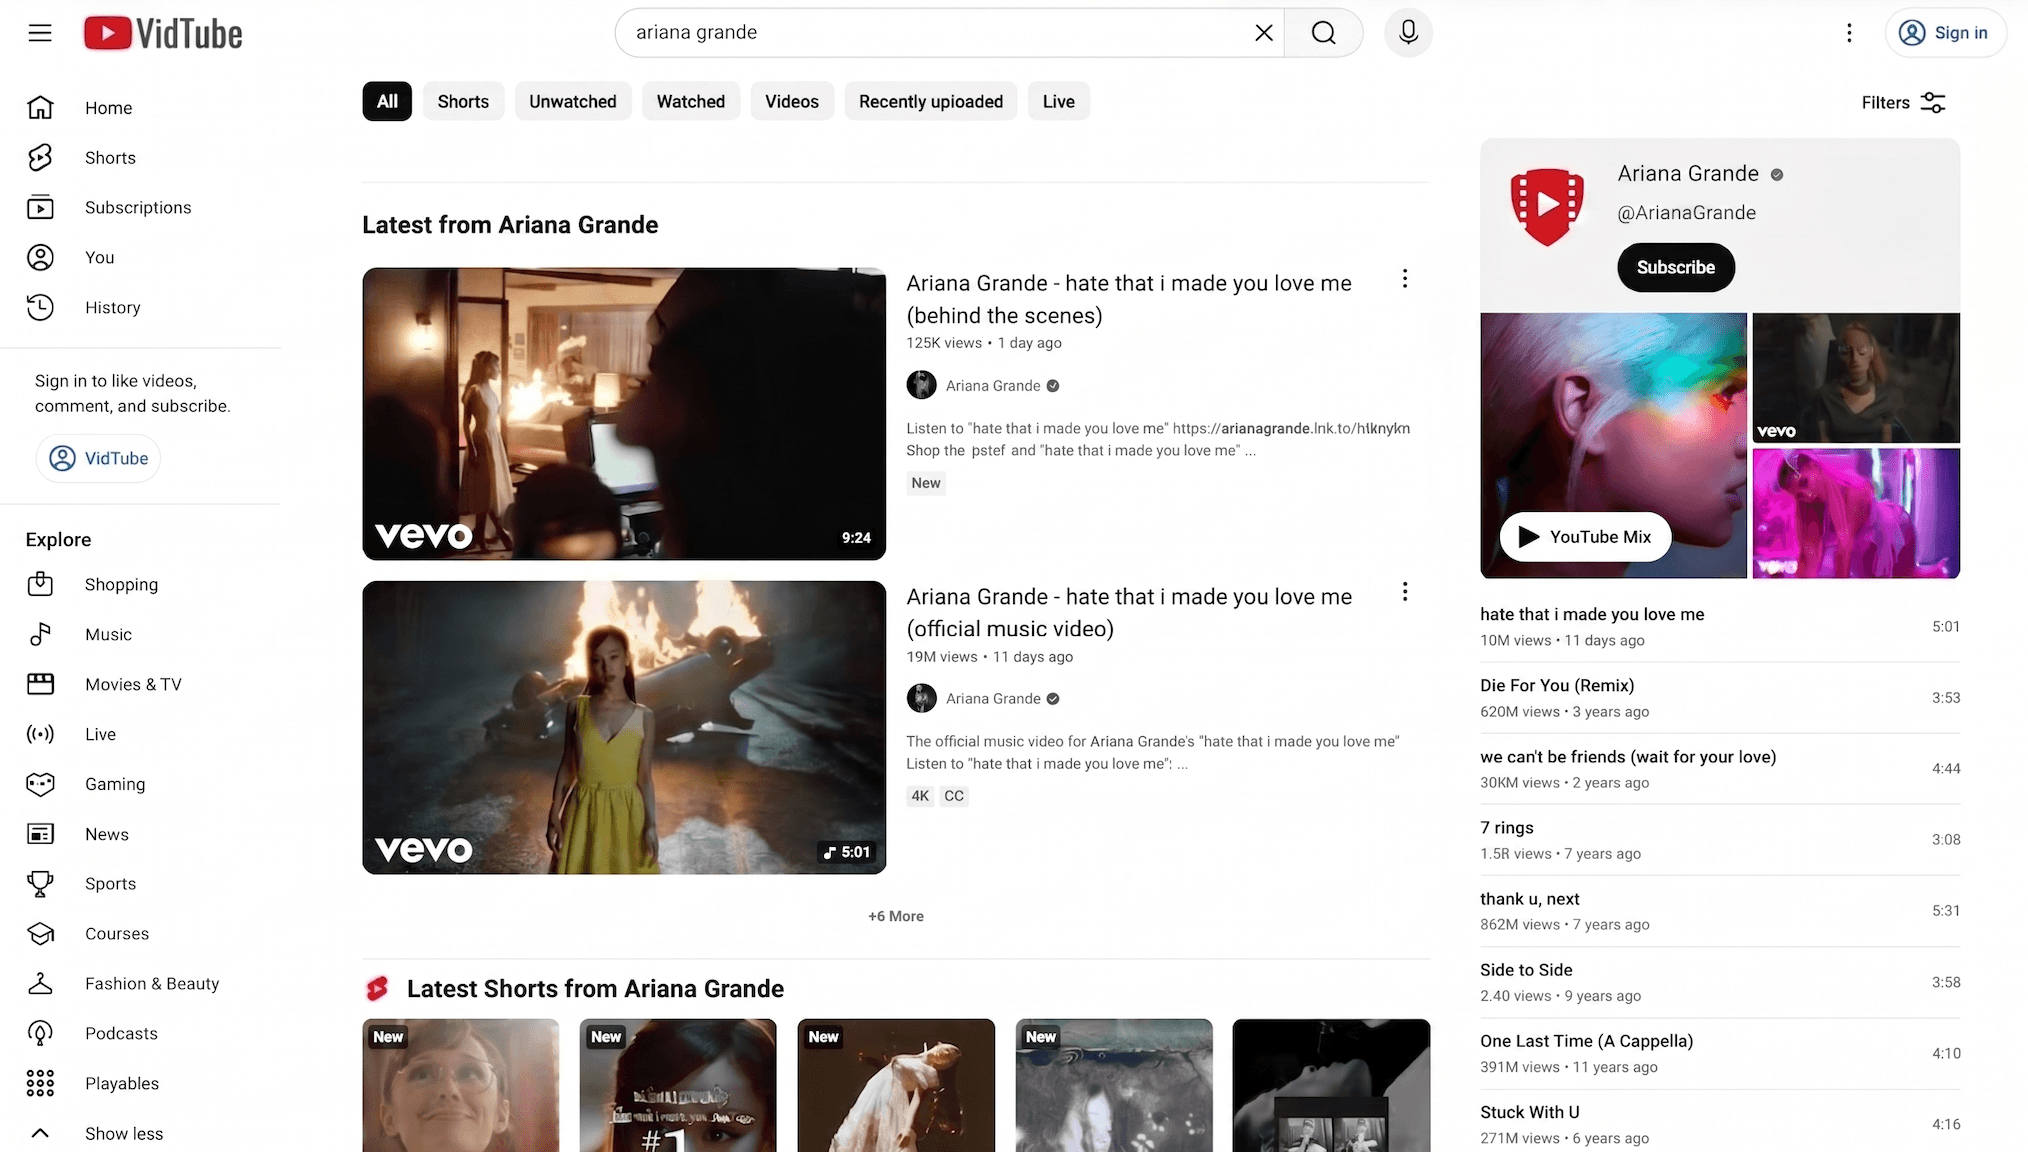Open the behind the scenes video thumbnail
Screen dimensions: 2028x1152
pyautogui.click(x=624, y=414)
